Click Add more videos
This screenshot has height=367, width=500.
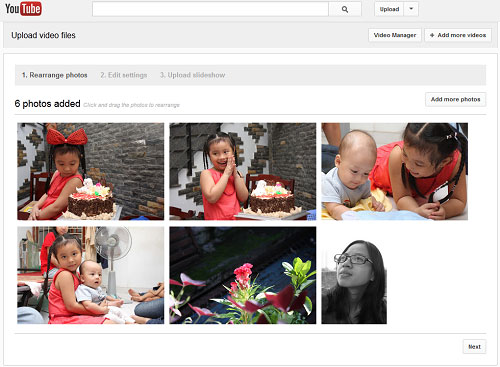tap(458, 35)
